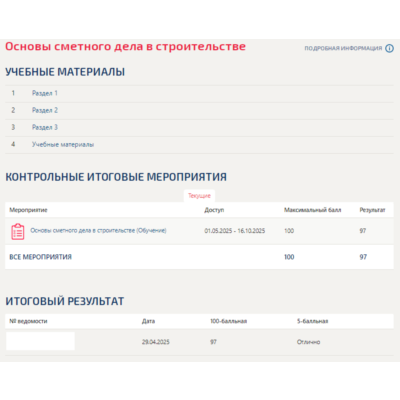
Task: Click the УЧЕБНЫЕ МАТЕРИАЛЫ heading
Action: [65, 72]
